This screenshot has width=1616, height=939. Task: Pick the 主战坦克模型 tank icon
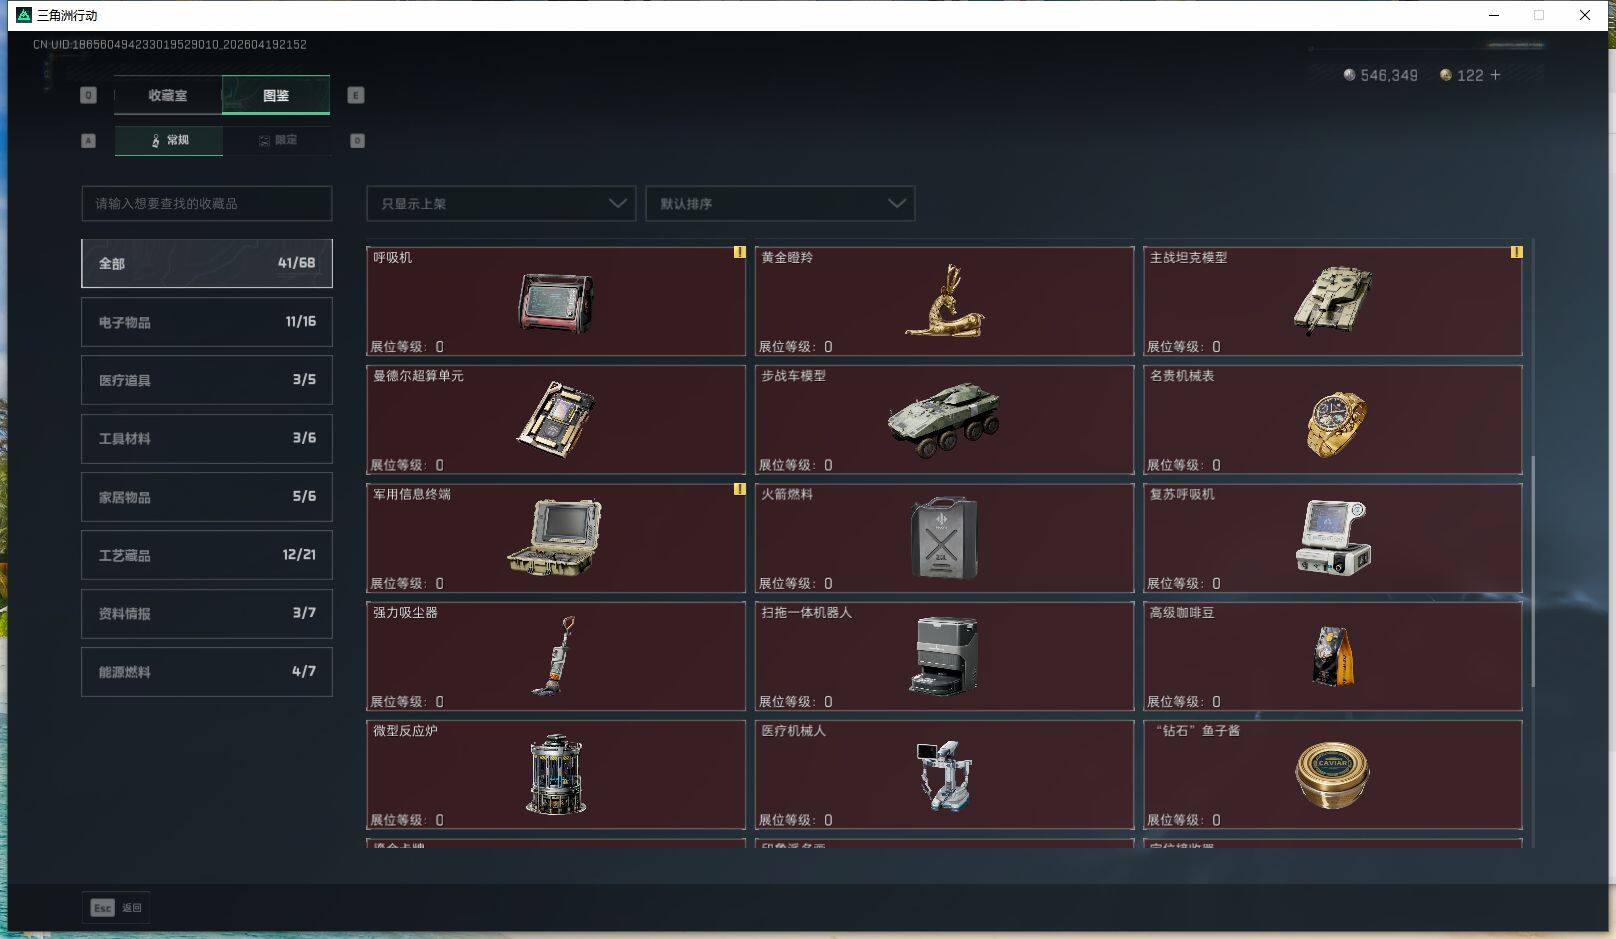1333,299
